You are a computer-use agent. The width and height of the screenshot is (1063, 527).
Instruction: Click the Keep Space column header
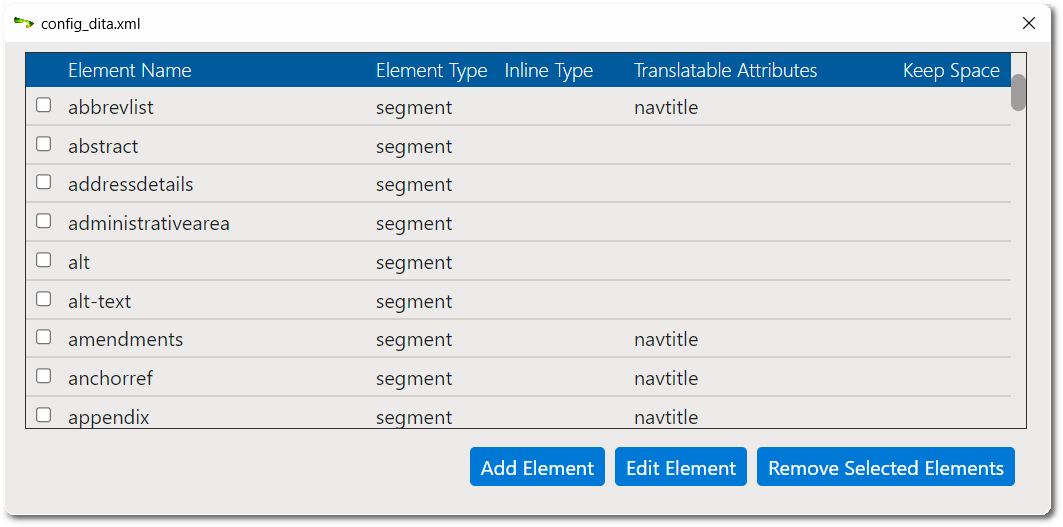(951, 71)
